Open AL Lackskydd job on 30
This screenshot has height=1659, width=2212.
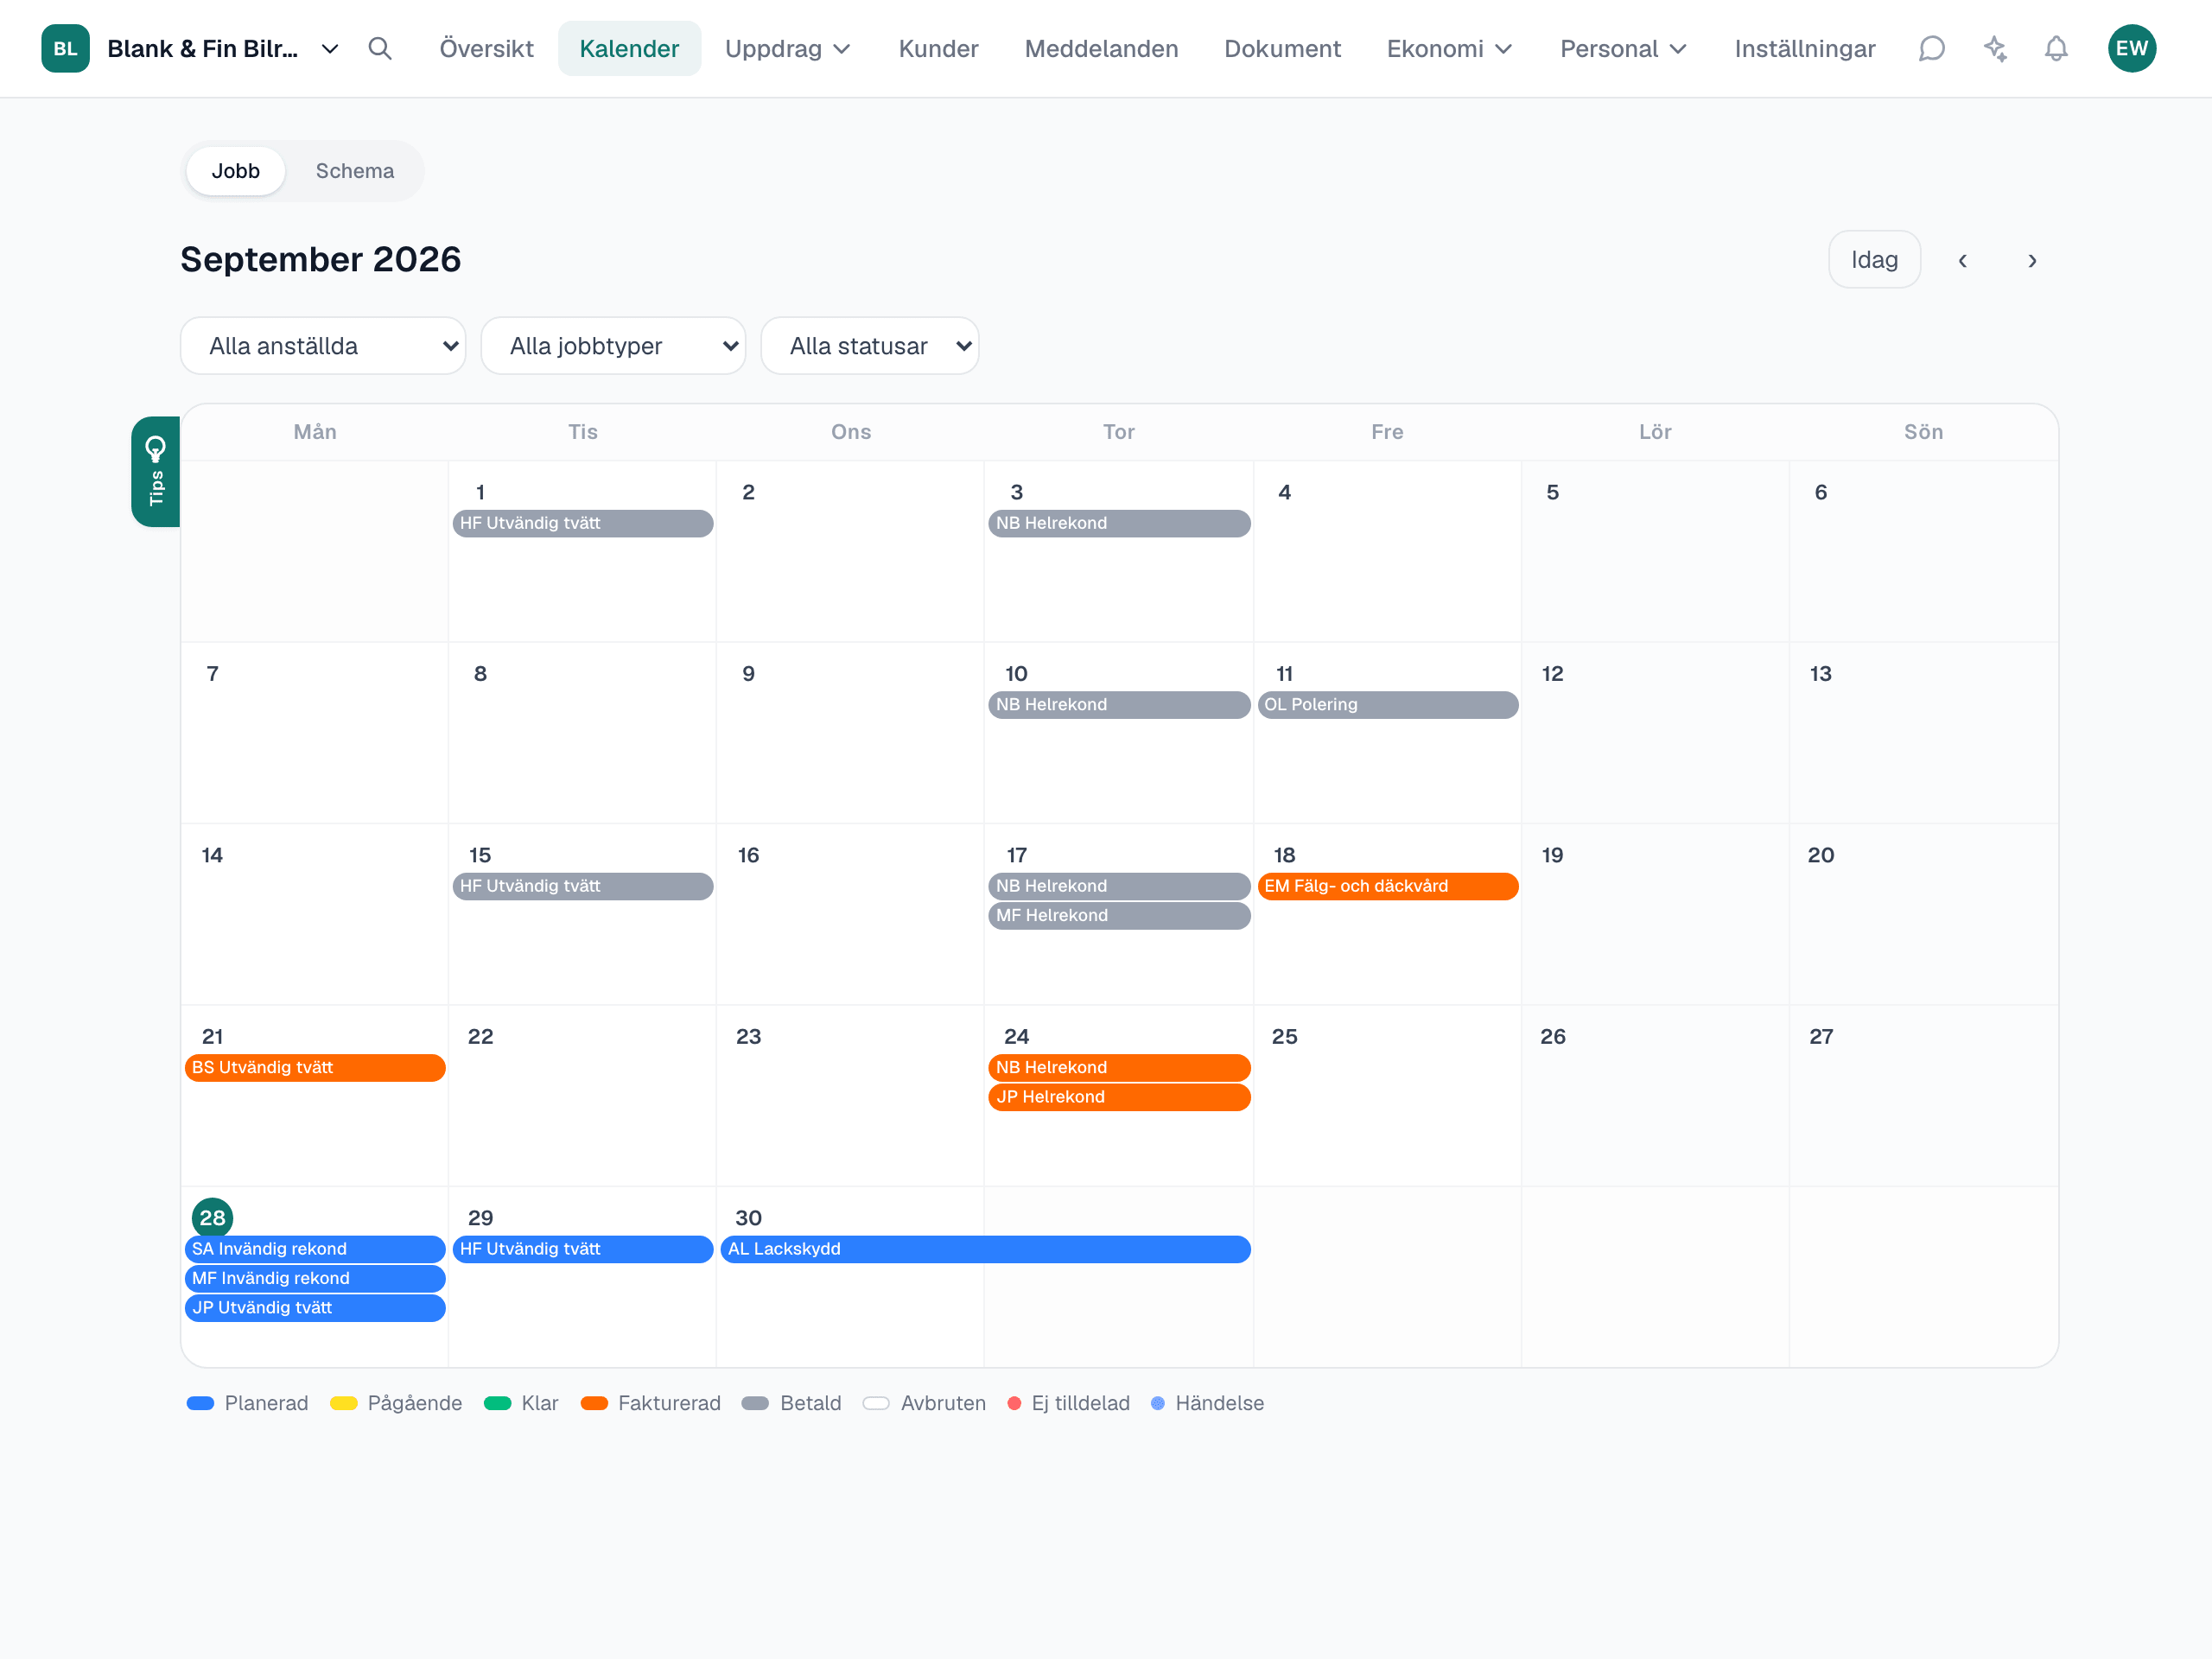tap(985, 1249)
